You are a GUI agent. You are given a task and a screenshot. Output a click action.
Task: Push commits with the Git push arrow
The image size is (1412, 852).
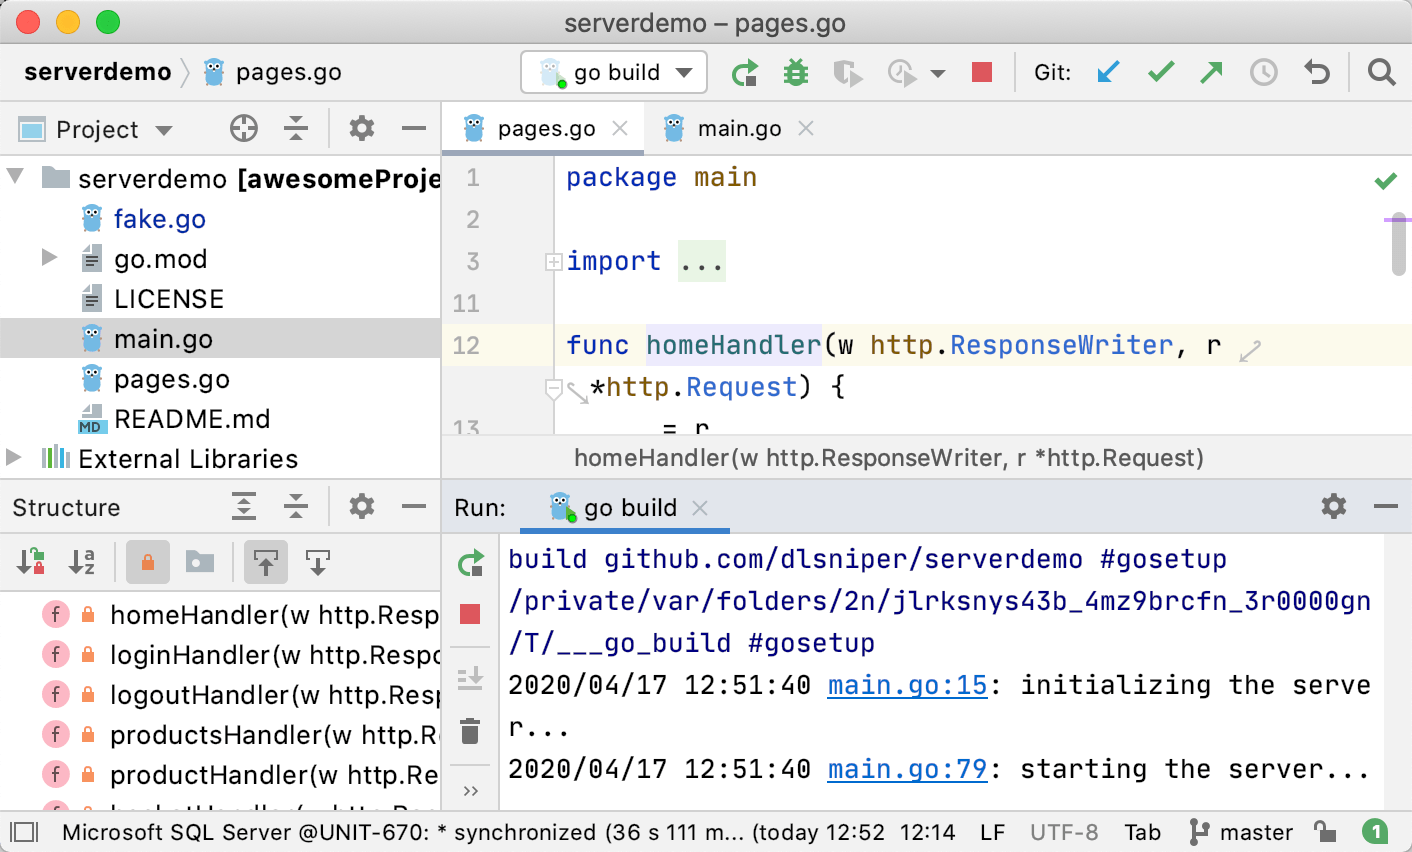(1211, 72)
